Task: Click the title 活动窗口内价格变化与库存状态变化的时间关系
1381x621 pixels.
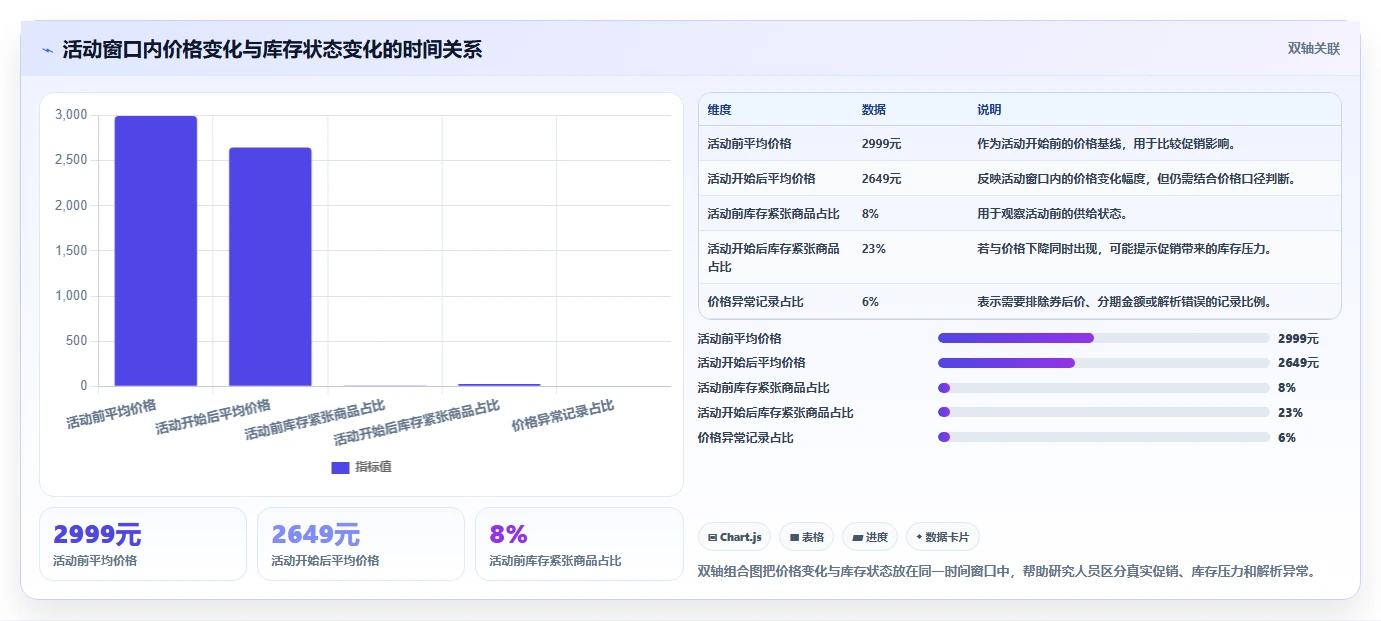Action: [272, 50]
